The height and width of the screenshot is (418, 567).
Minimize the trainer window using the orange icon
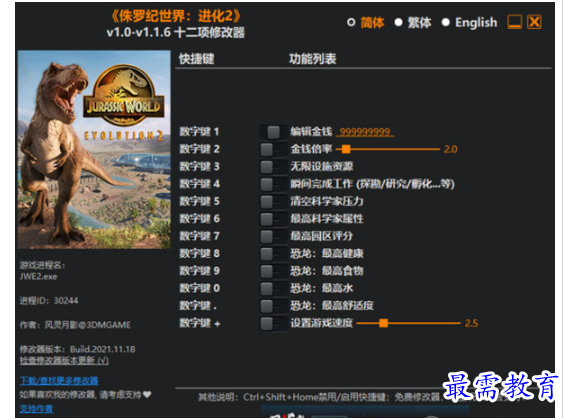click(x=515, y=22)
